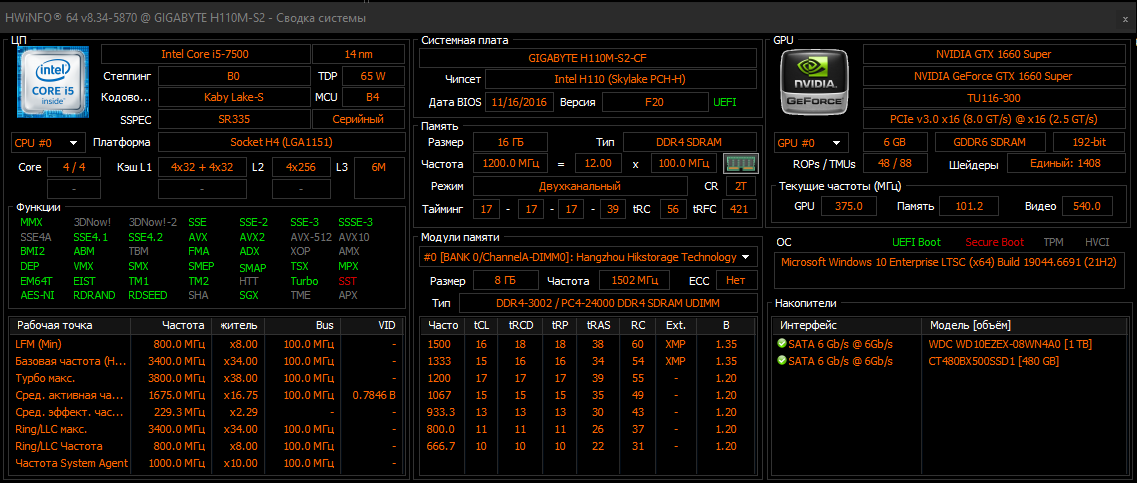Screen dimensions: 1137x483
Task: Click the 192-bit memory bus field
Action: coord(1088,142)
